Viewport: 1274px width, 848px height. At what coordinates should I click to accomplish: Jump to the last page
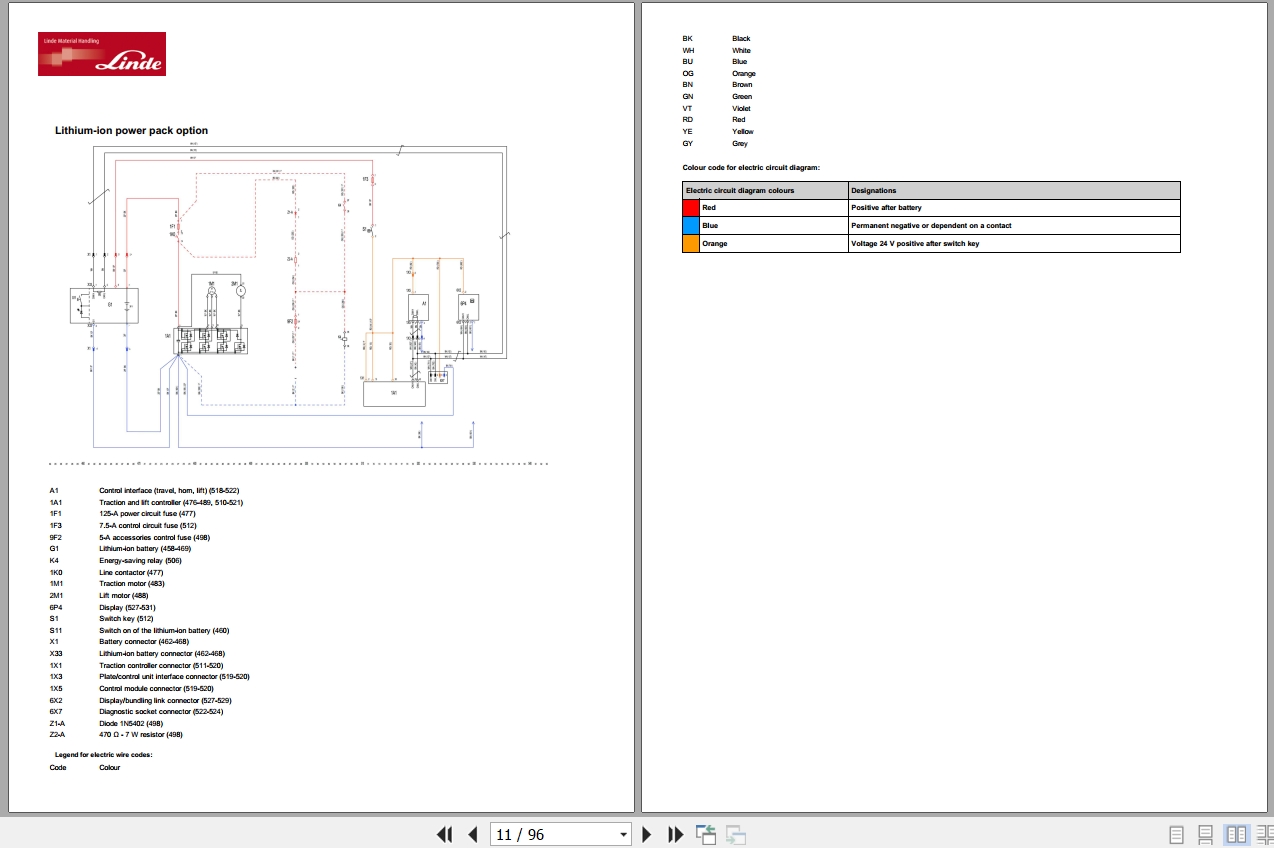(x=675, y=834)
